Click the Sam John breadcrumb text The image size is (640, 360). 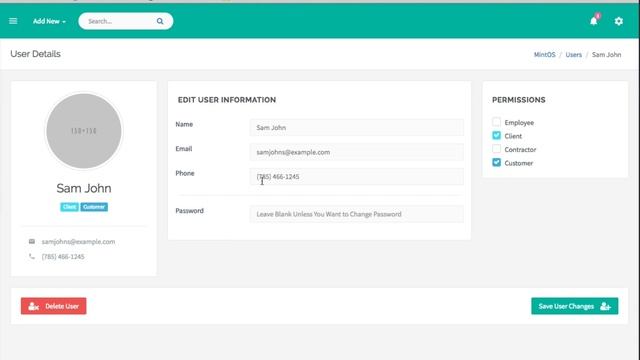tap(607, 55)
